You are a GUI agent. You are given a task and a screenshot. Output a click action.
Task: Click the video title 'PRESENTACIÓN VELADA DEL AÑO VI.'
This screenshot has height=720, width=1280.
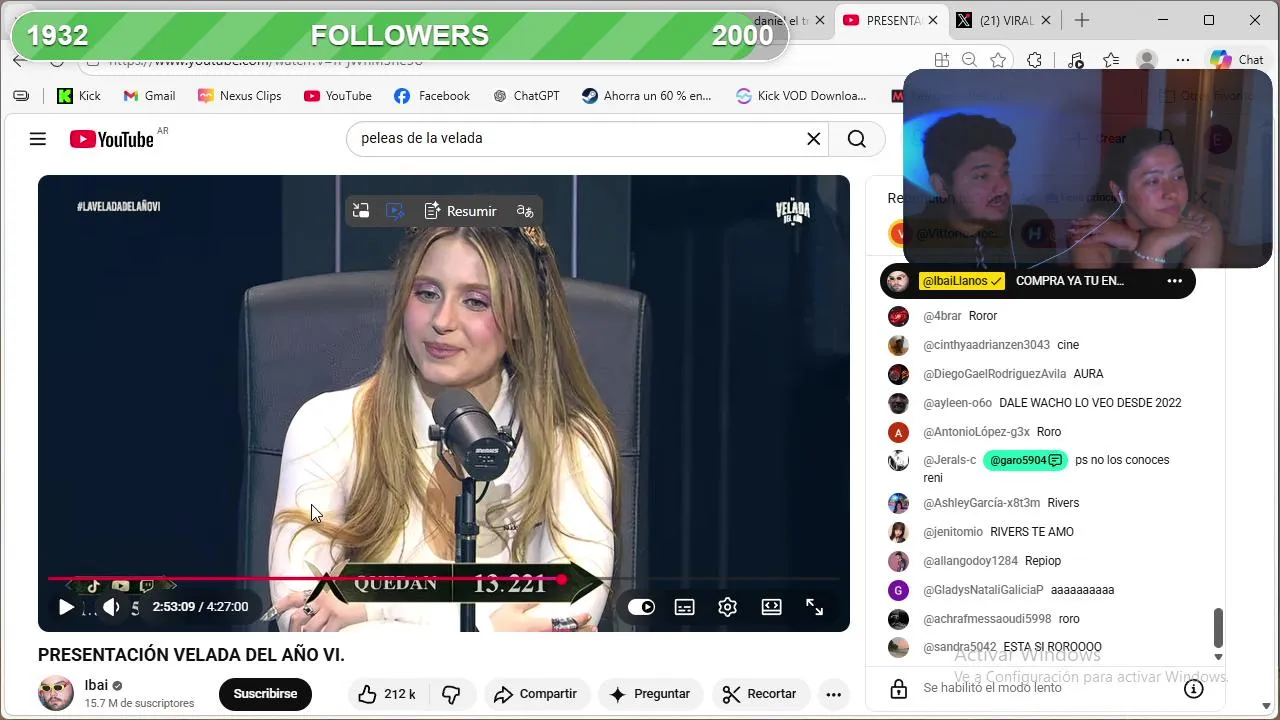(191, 655)
